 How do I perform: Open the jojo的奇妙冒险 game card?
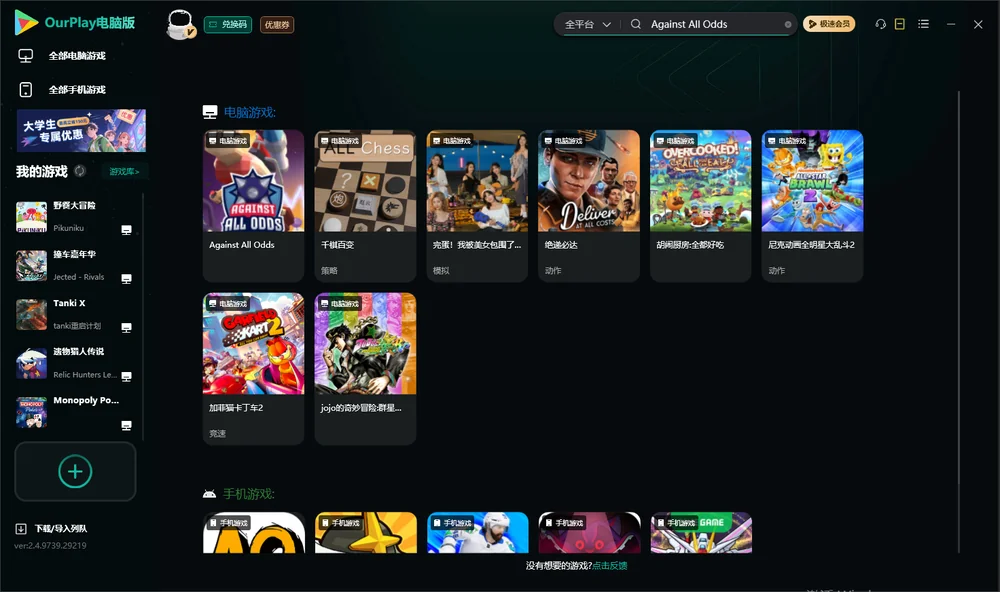[x=365, y=369]
